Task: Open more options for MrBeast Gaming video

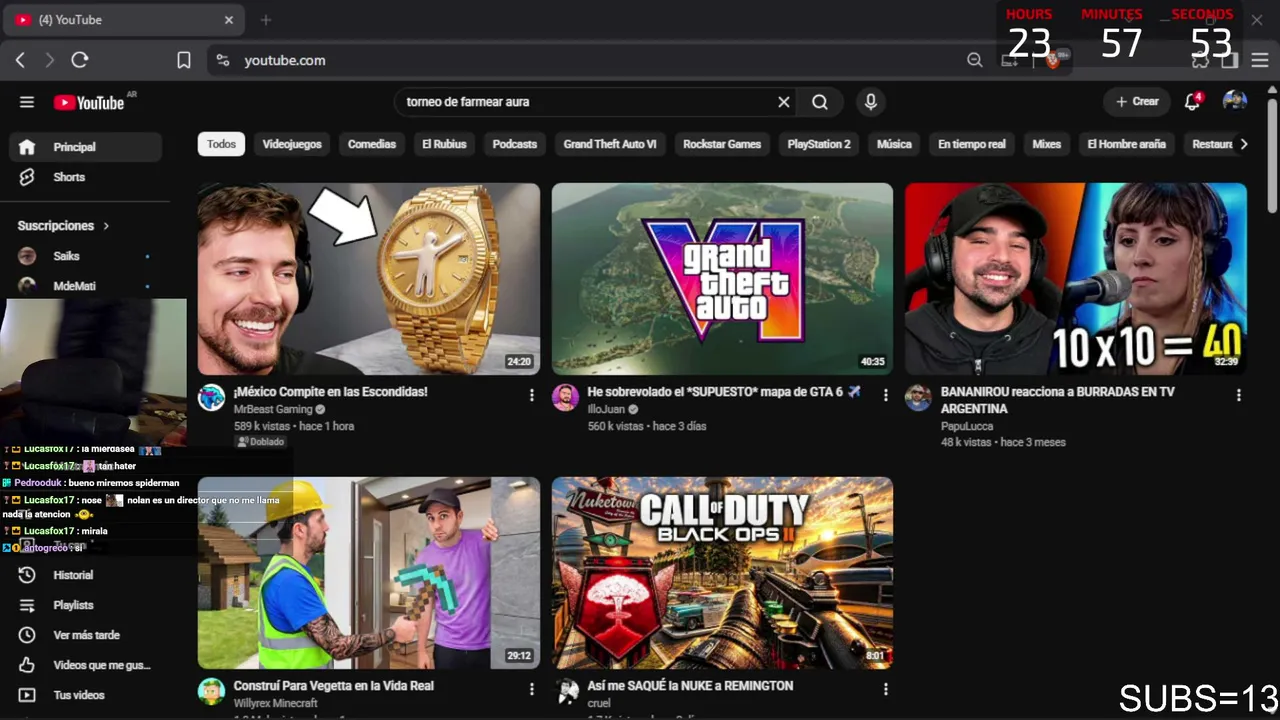Action: click(x=532, y=395)
